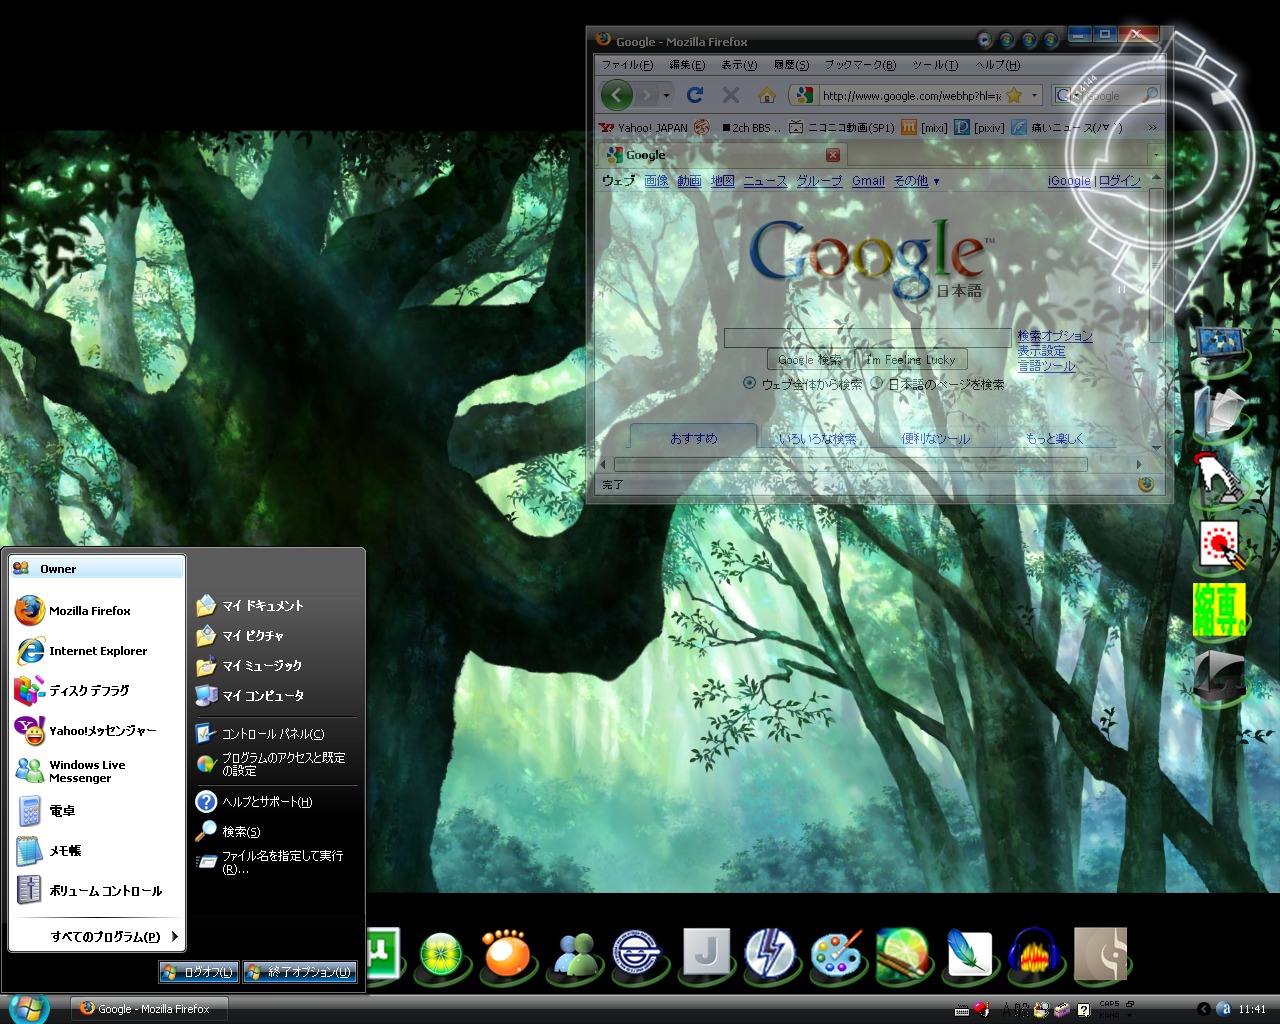Open the 表示(V) menu in Firefox
Viewport: 1280px width, 1024px height.
click(739, 65)
